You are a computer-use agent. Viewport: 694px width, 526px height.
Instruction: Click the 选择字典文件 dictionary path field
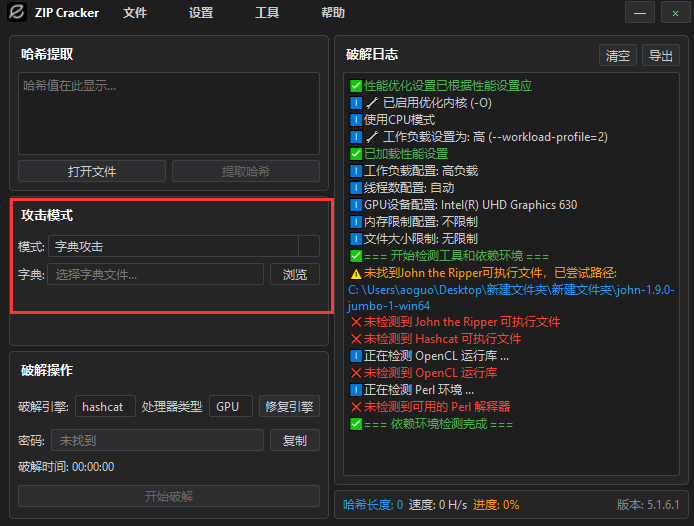click(x=156, y=274)
